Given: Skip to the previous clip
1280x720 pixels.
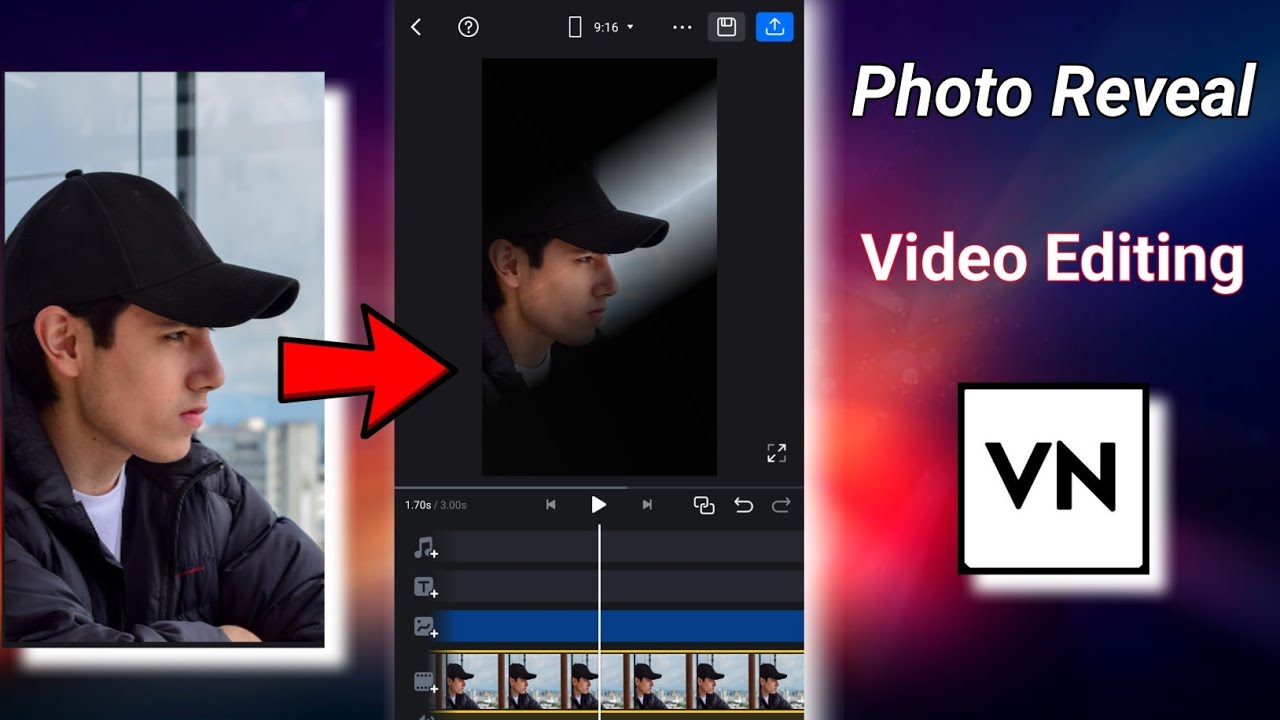Looking at the screenshot, I should (x=550, y=505).
